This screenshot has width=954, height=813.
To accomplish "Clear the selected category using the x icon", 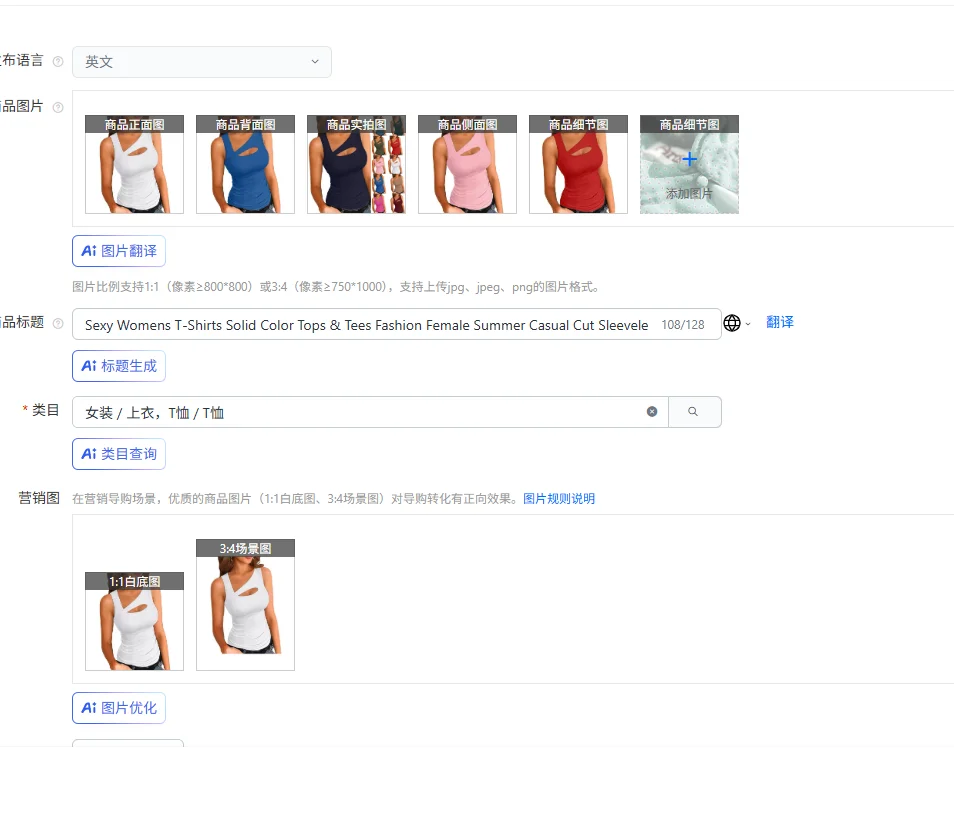I will pyautogui.click(x=652, y=411).
